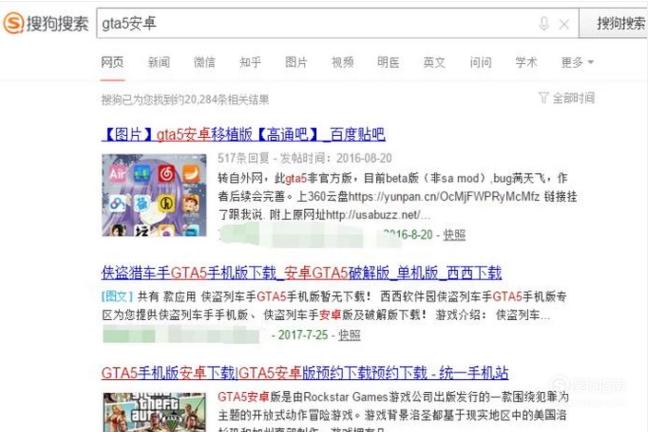
Task: Open the GTA5手机版安卓下载 统一手机站 link
Action: click(x=305, y=373)
